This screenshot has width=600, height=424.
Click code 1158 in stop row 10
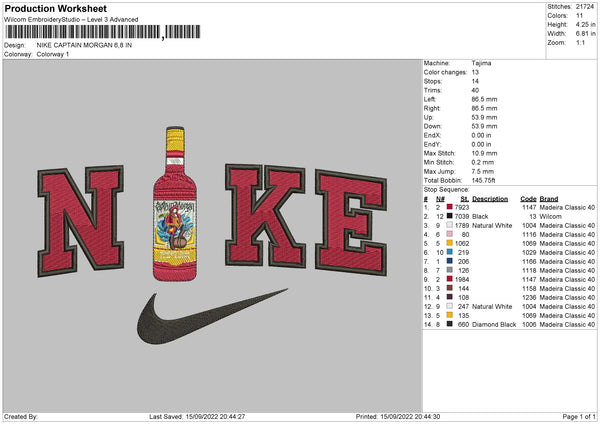pyautogui.click(x=529, y=289)
